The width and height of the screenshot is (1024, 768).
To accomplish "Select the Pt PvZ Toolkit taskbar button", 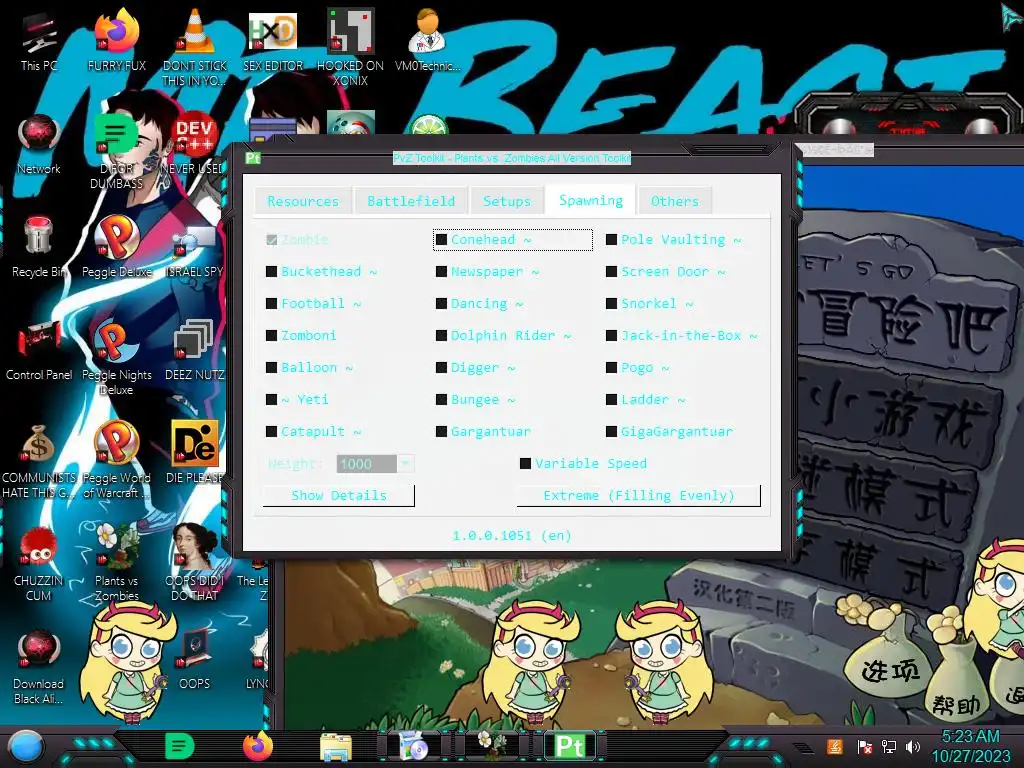I will (569, 746).
